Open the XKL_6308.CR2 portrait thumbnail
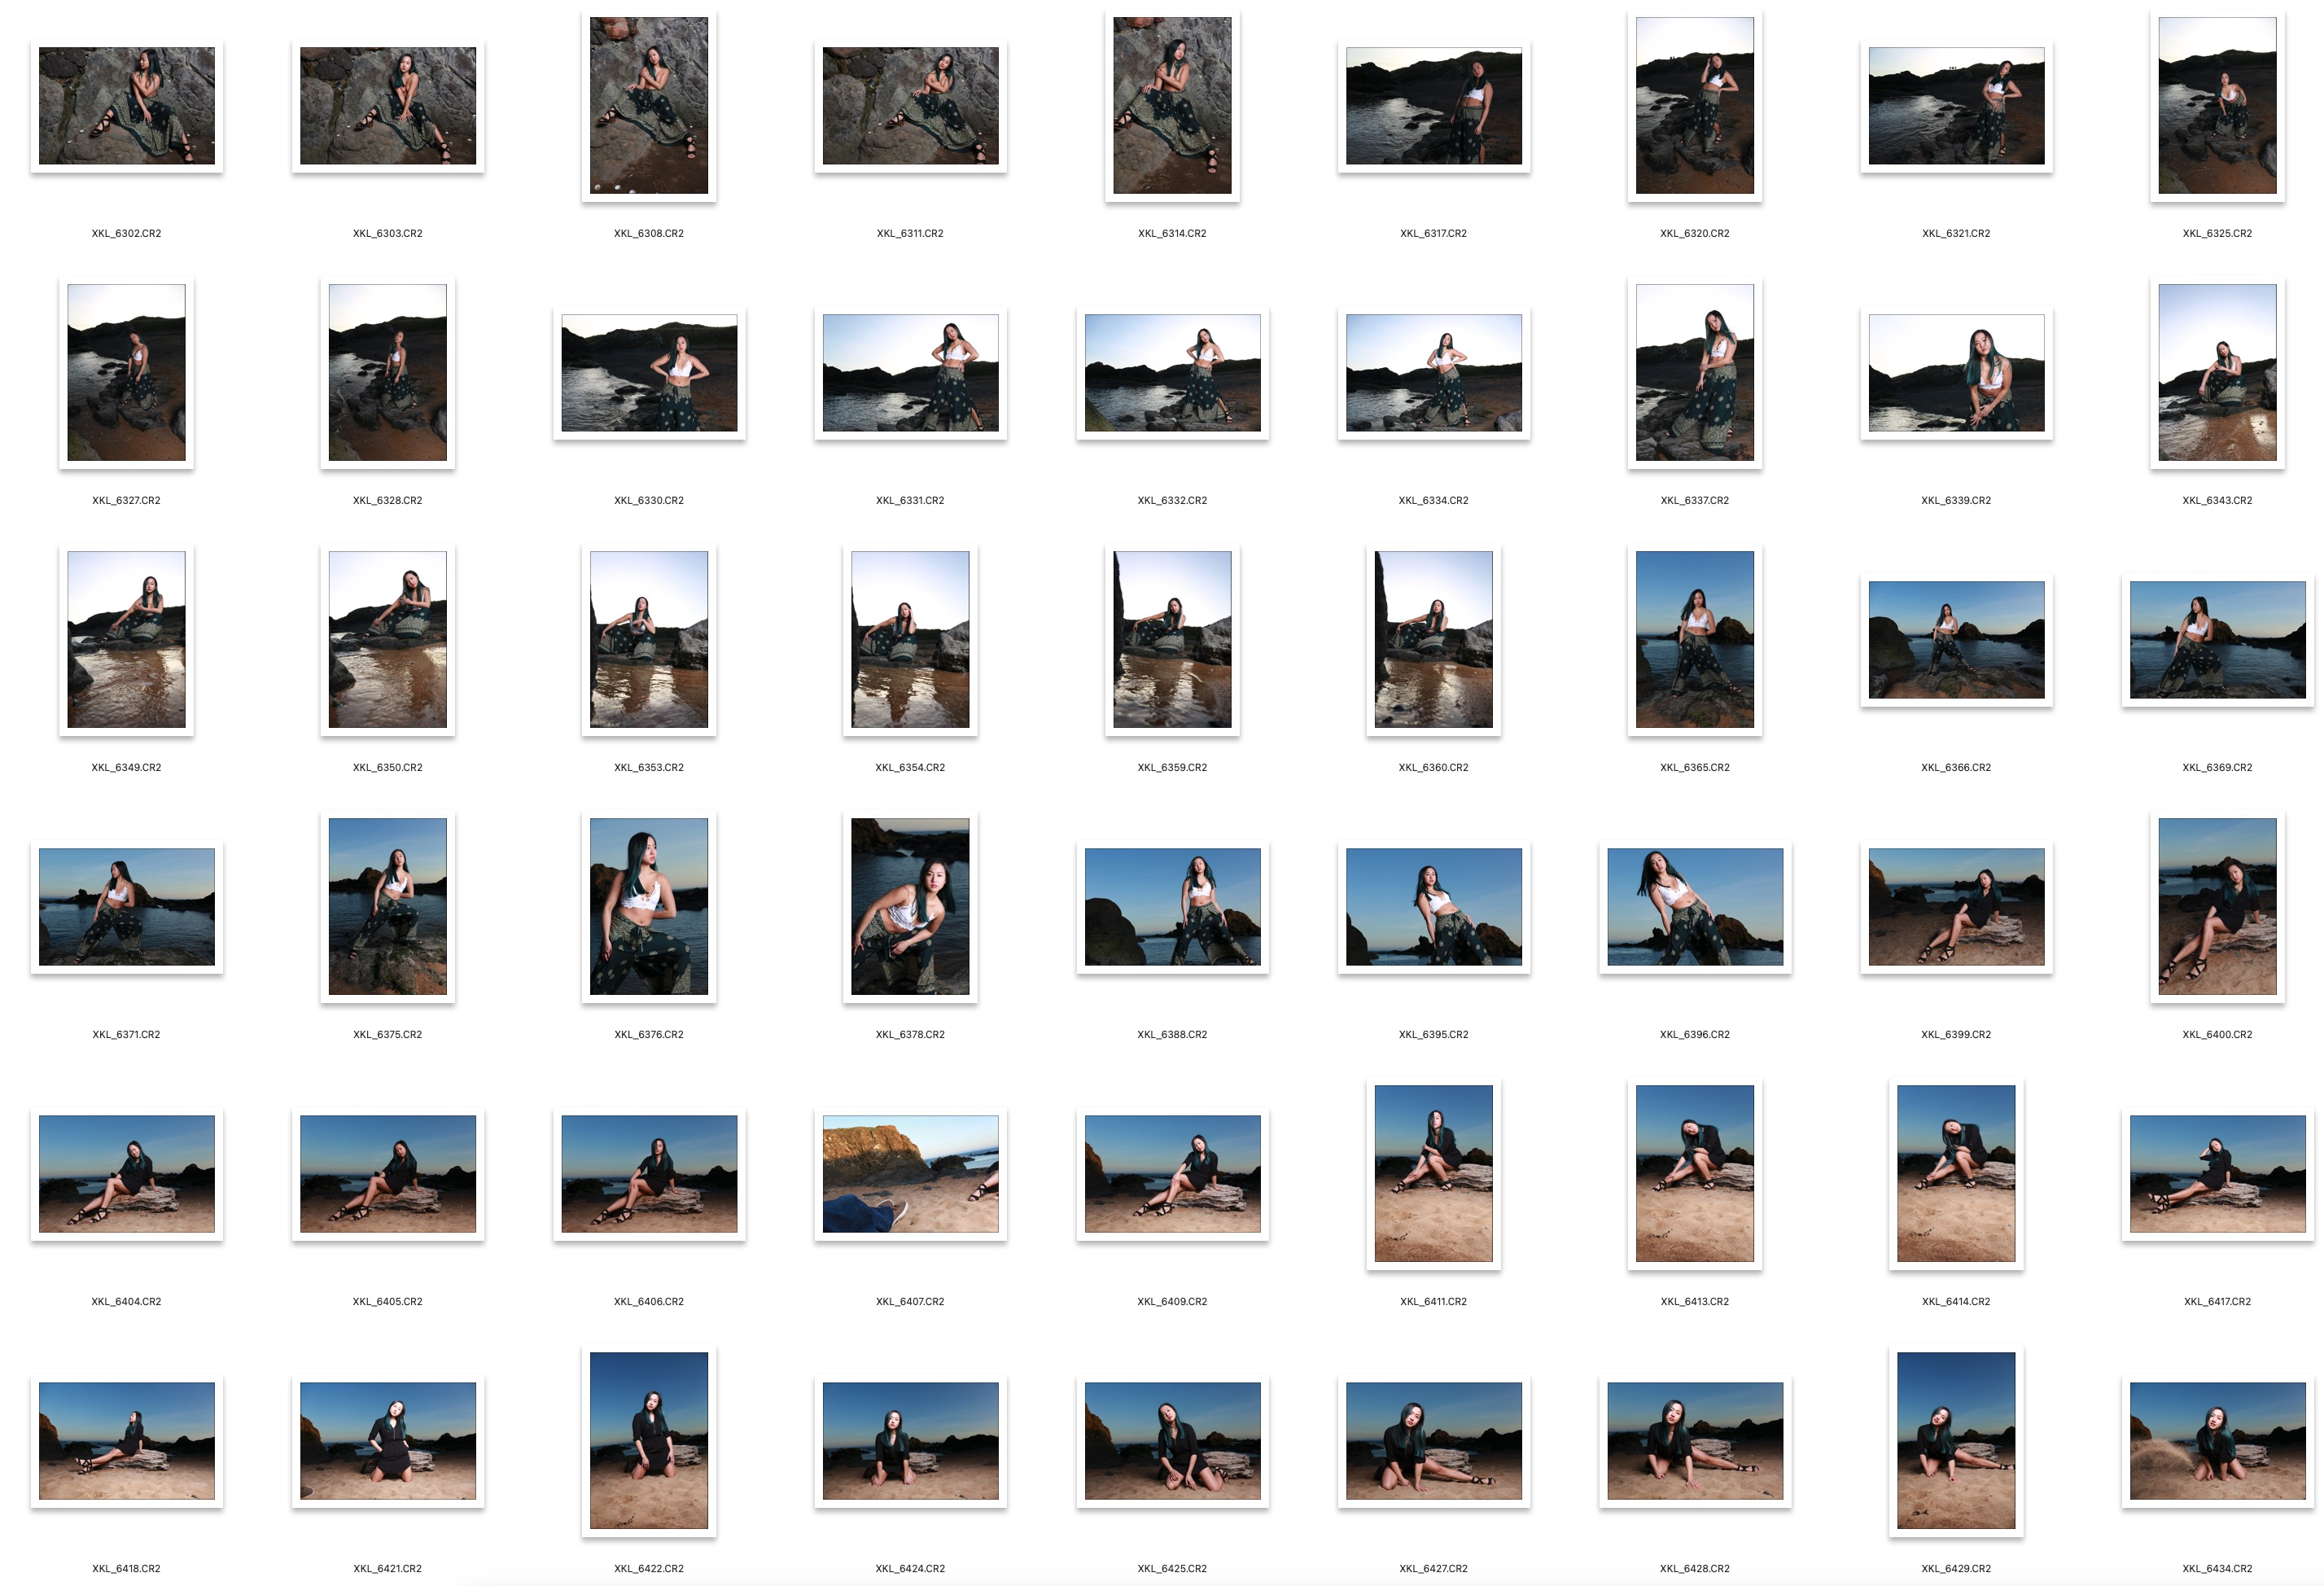2324x1586 pixels. click(x=648, y=106)
